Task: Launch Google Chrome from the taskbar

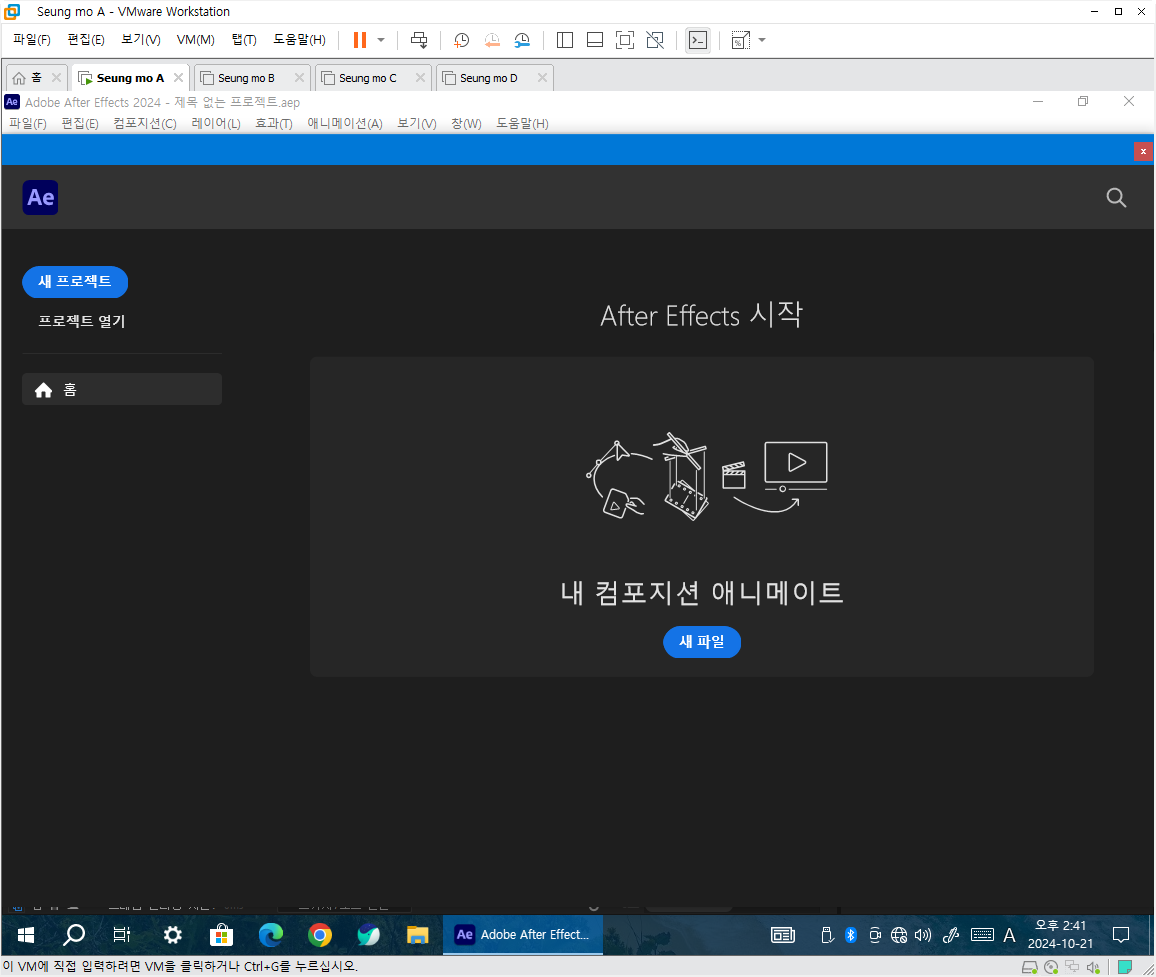Action: pyautogui.click(x=320, y=935)
